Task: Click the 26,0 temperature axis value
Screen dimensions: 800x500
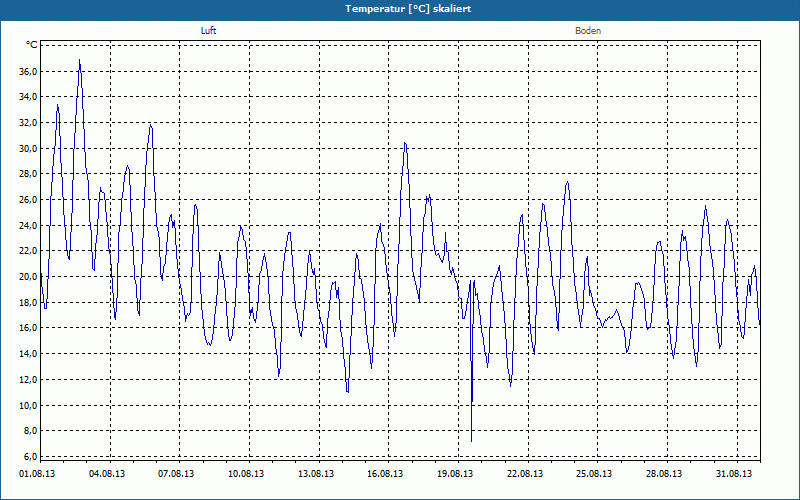Action: 29,199
